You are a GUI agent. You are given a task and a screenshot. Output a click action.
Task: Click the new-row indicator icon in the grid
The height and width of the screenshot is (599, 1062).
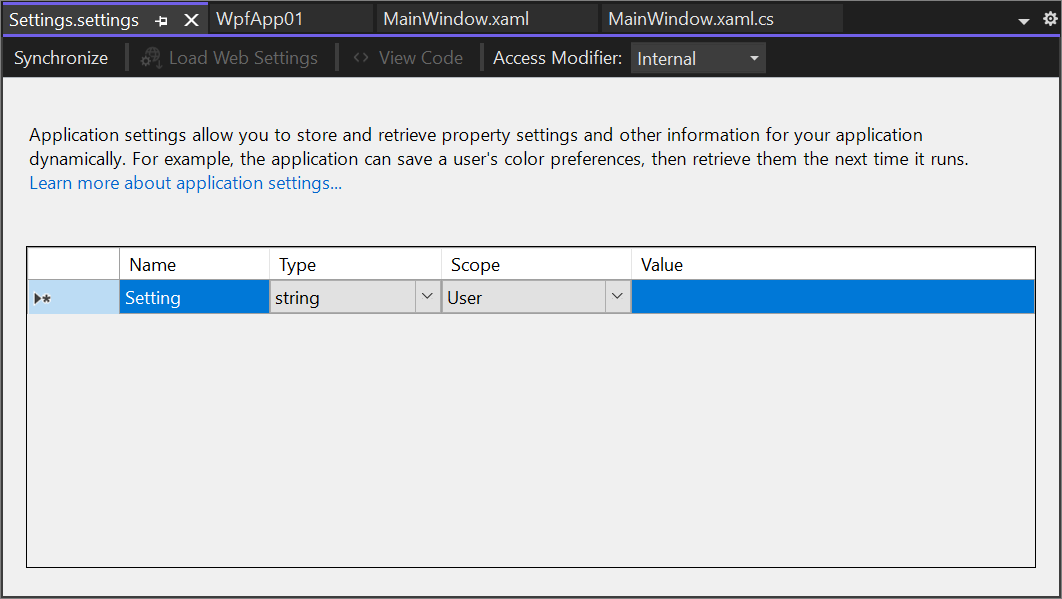coord(40,297)
